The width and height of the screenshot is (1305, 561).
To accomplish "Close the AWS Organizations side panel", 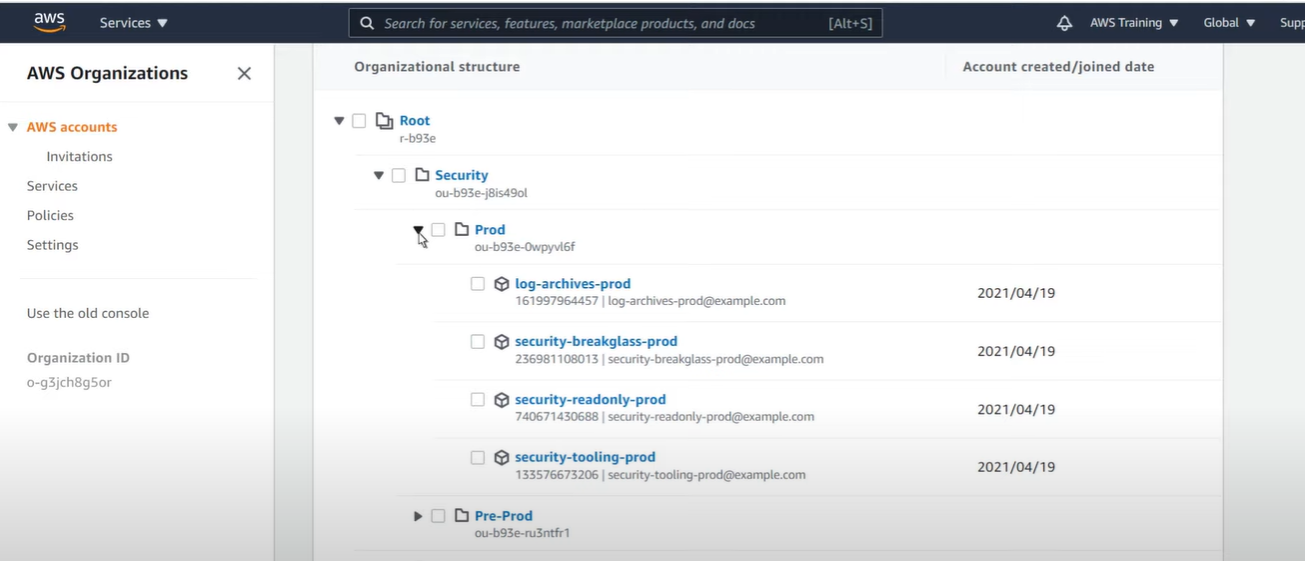I will [x=244, y=73].
